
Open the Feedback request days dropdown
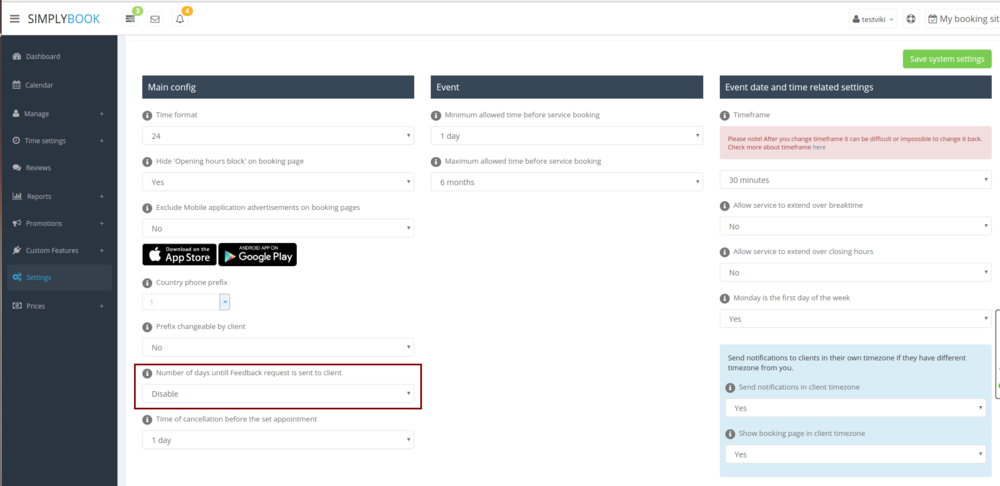277,394
